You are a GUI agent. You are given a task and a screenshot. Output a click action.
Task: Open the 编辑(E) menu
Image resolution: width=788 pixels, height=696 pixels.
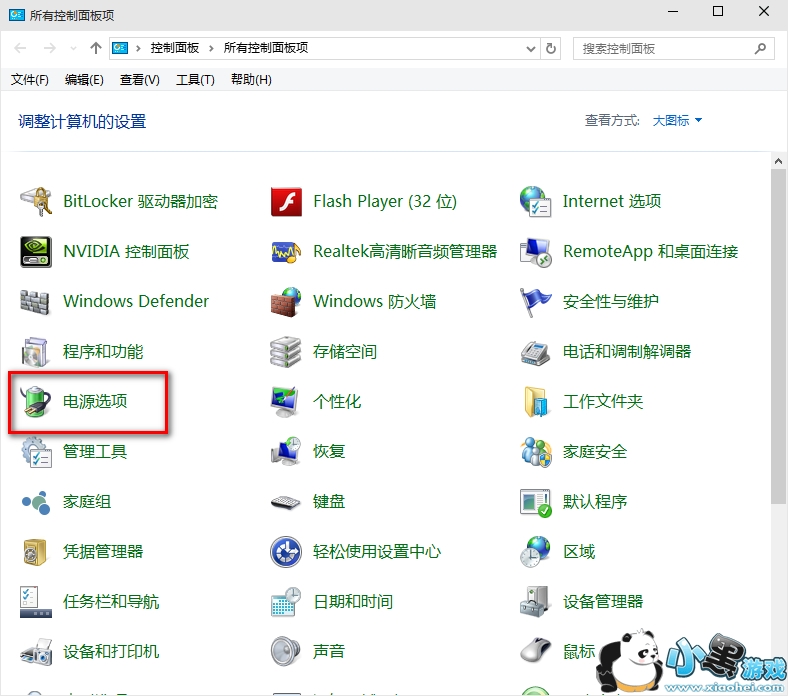(84, 79)
